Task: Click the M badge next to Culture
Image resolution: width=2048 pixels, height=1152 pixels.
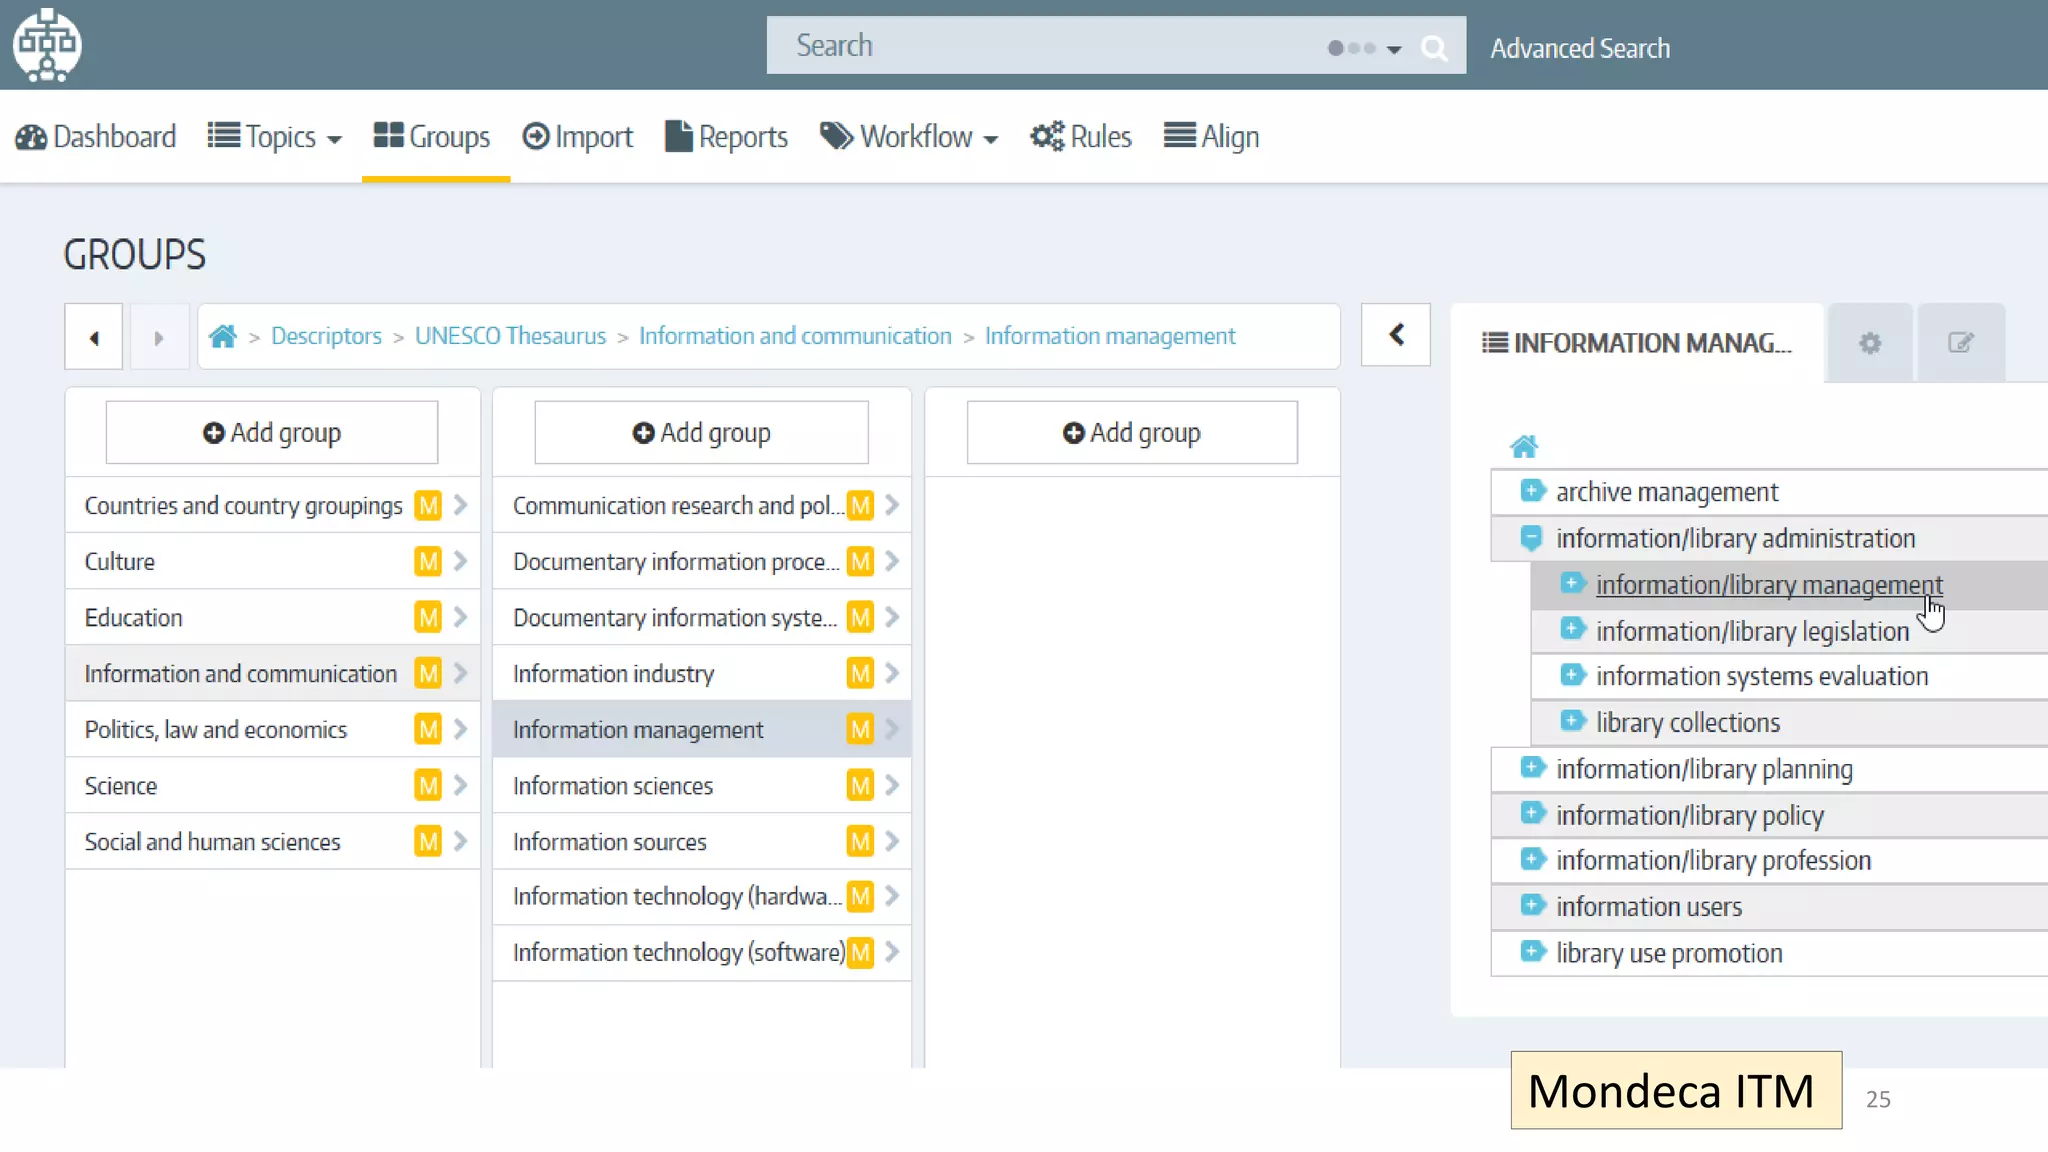Action: coord(428,561)
